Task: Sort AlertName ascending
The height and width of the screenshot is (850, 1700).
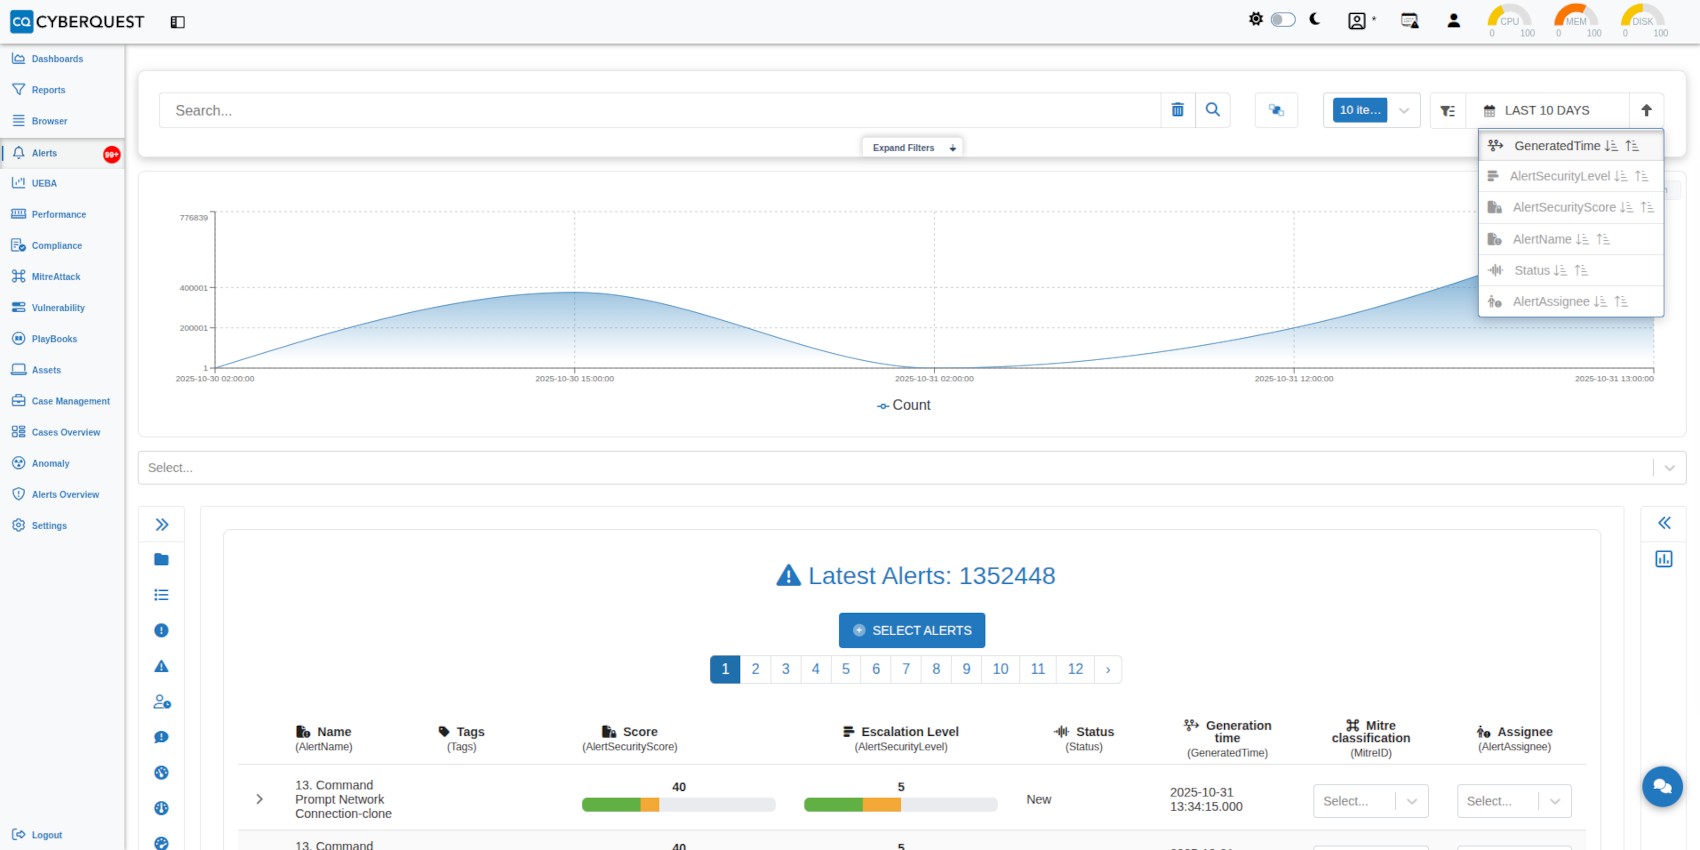Action: 1603,240
